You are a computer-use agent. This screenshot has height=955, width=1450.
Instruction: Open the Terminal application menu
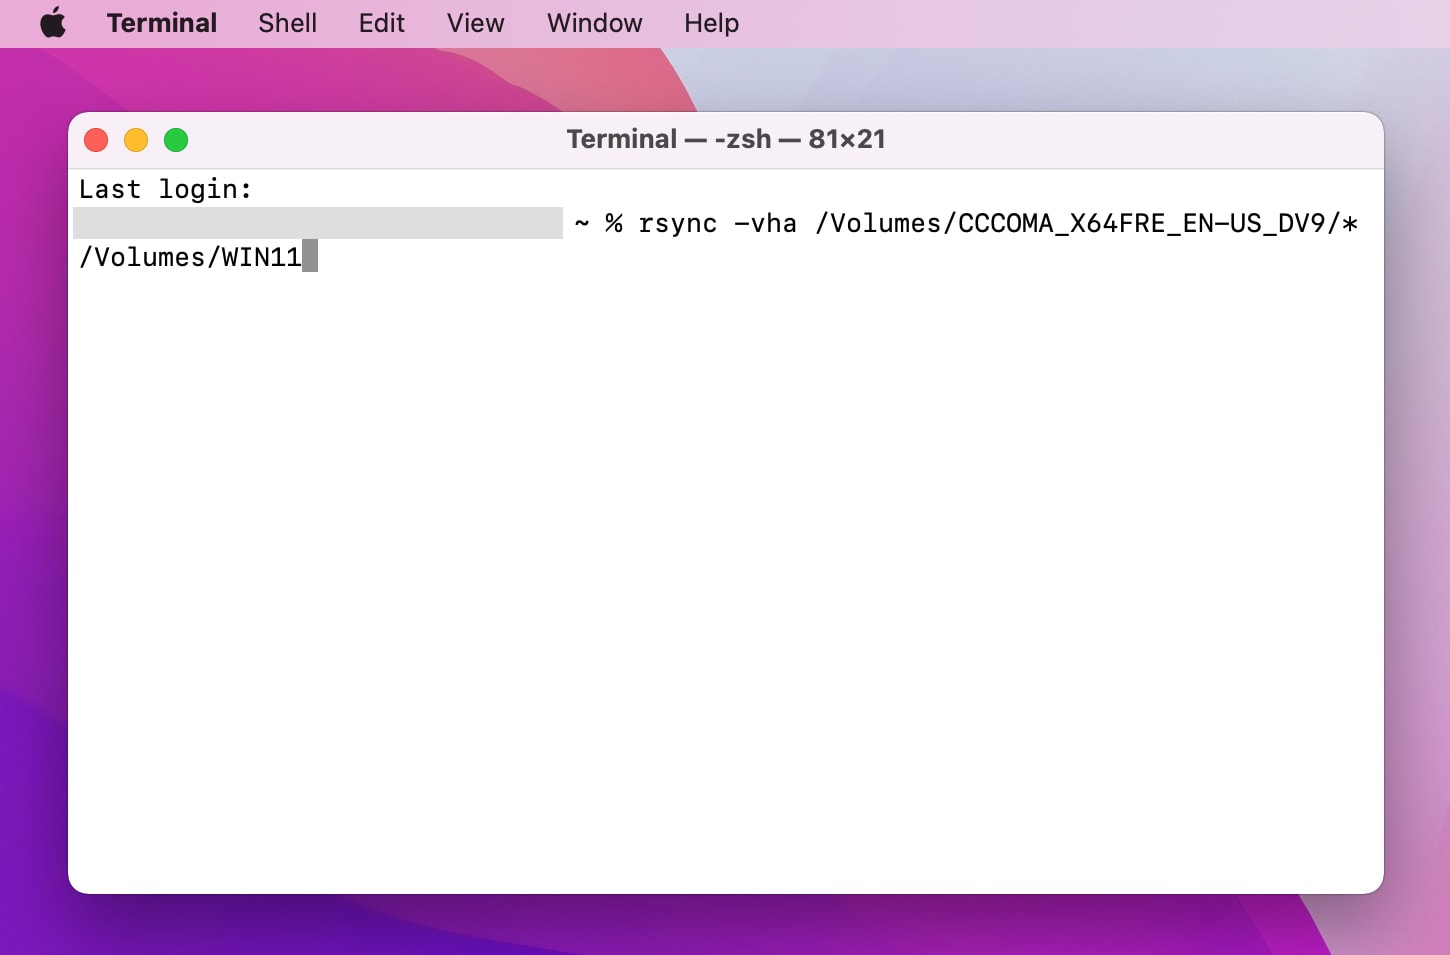[x=162, y=22]
